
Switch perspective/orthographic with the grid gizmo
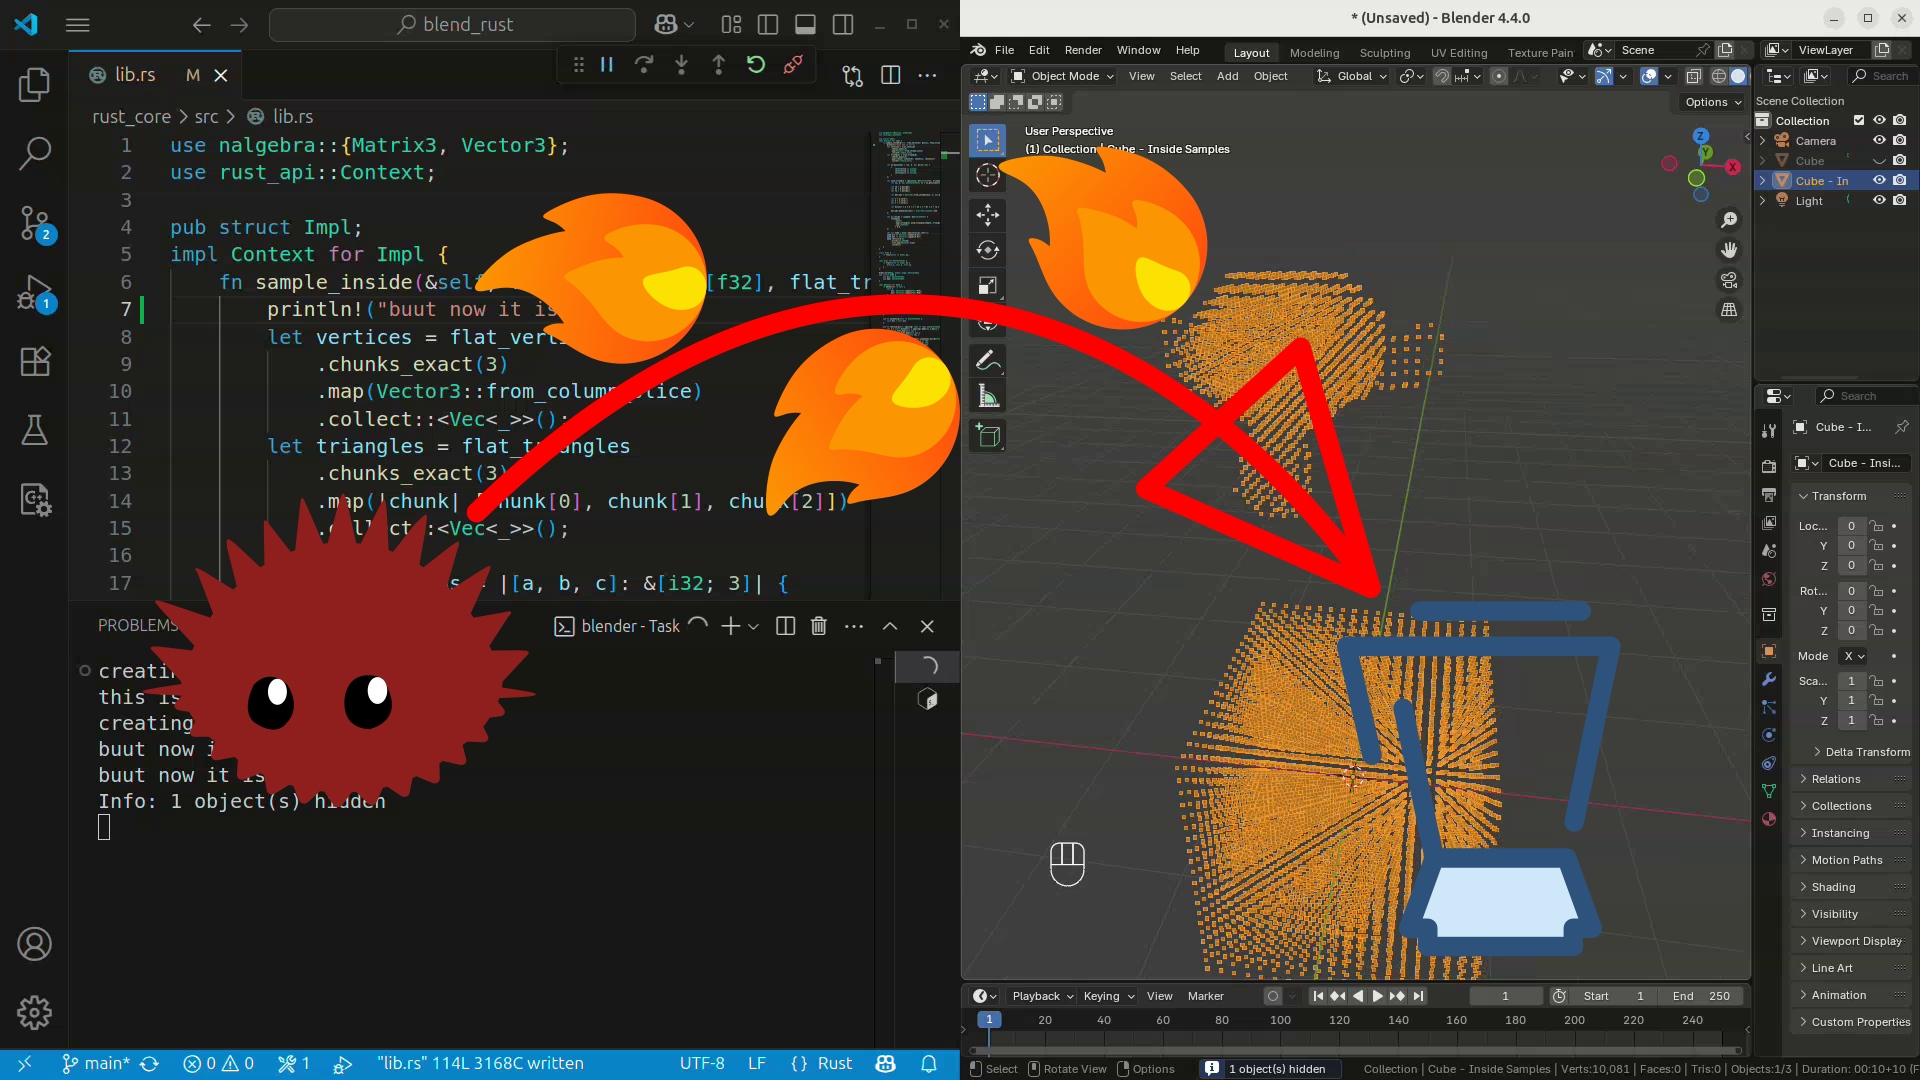[x=1729, y=310]
